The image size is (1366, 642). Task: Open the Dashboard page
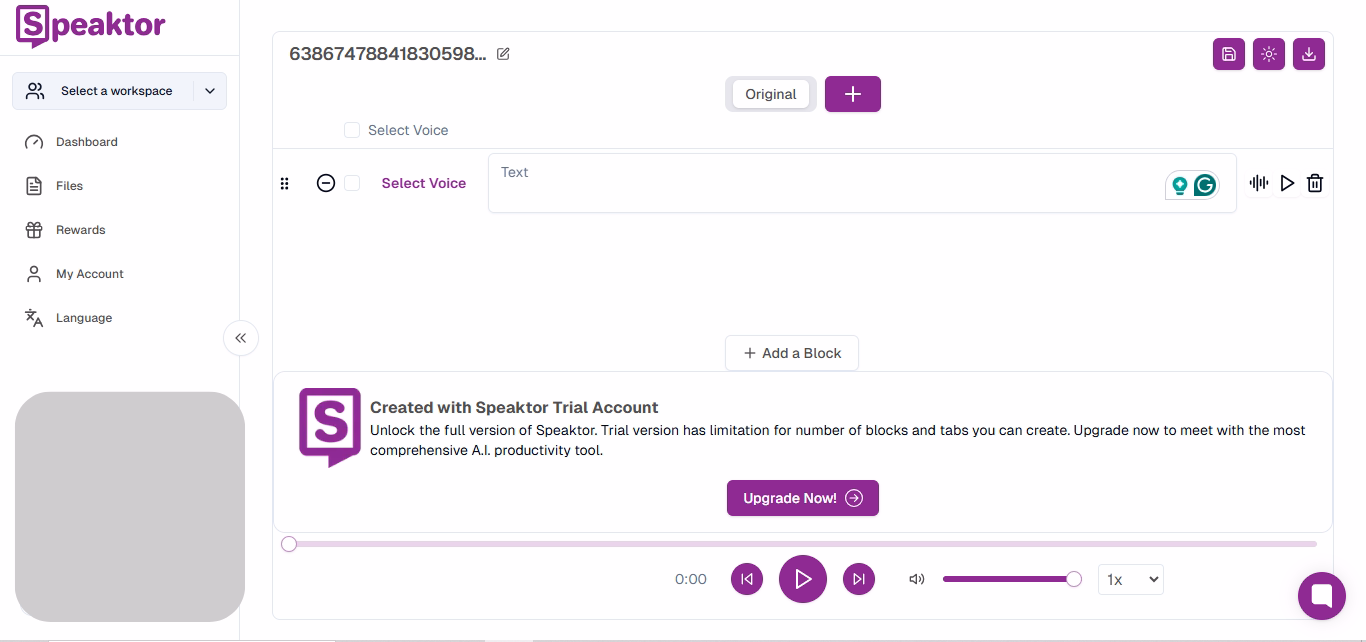72,142
